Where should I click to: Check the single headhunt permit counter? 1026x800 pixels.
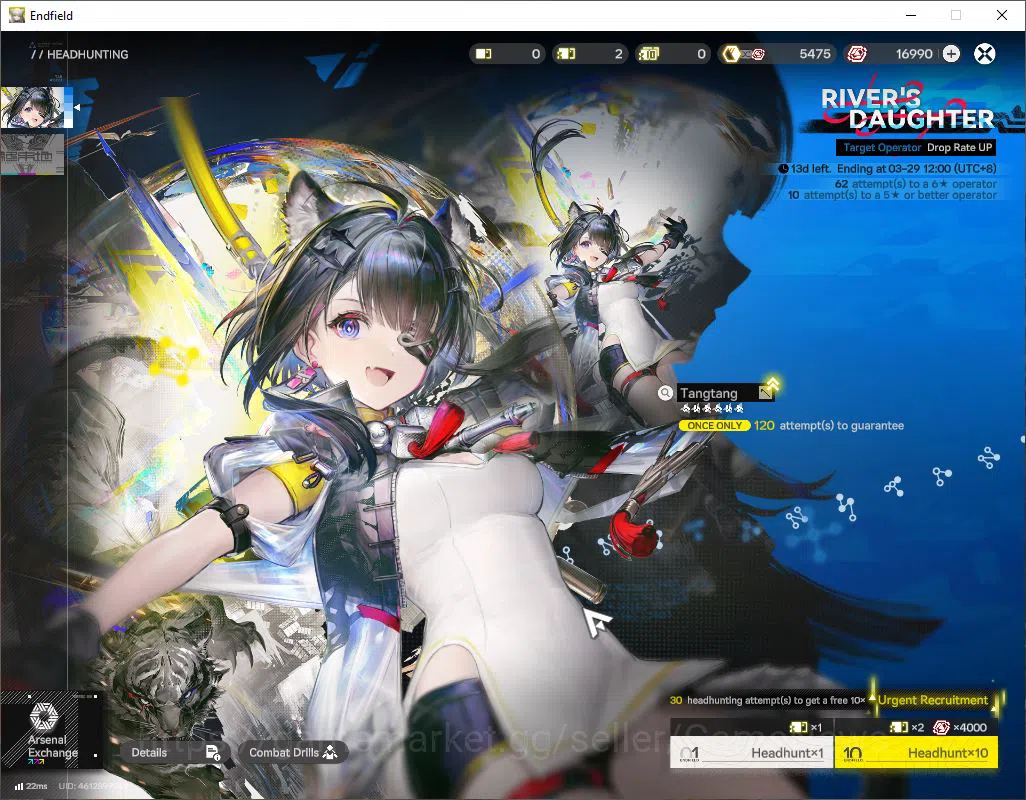(507, 54)
